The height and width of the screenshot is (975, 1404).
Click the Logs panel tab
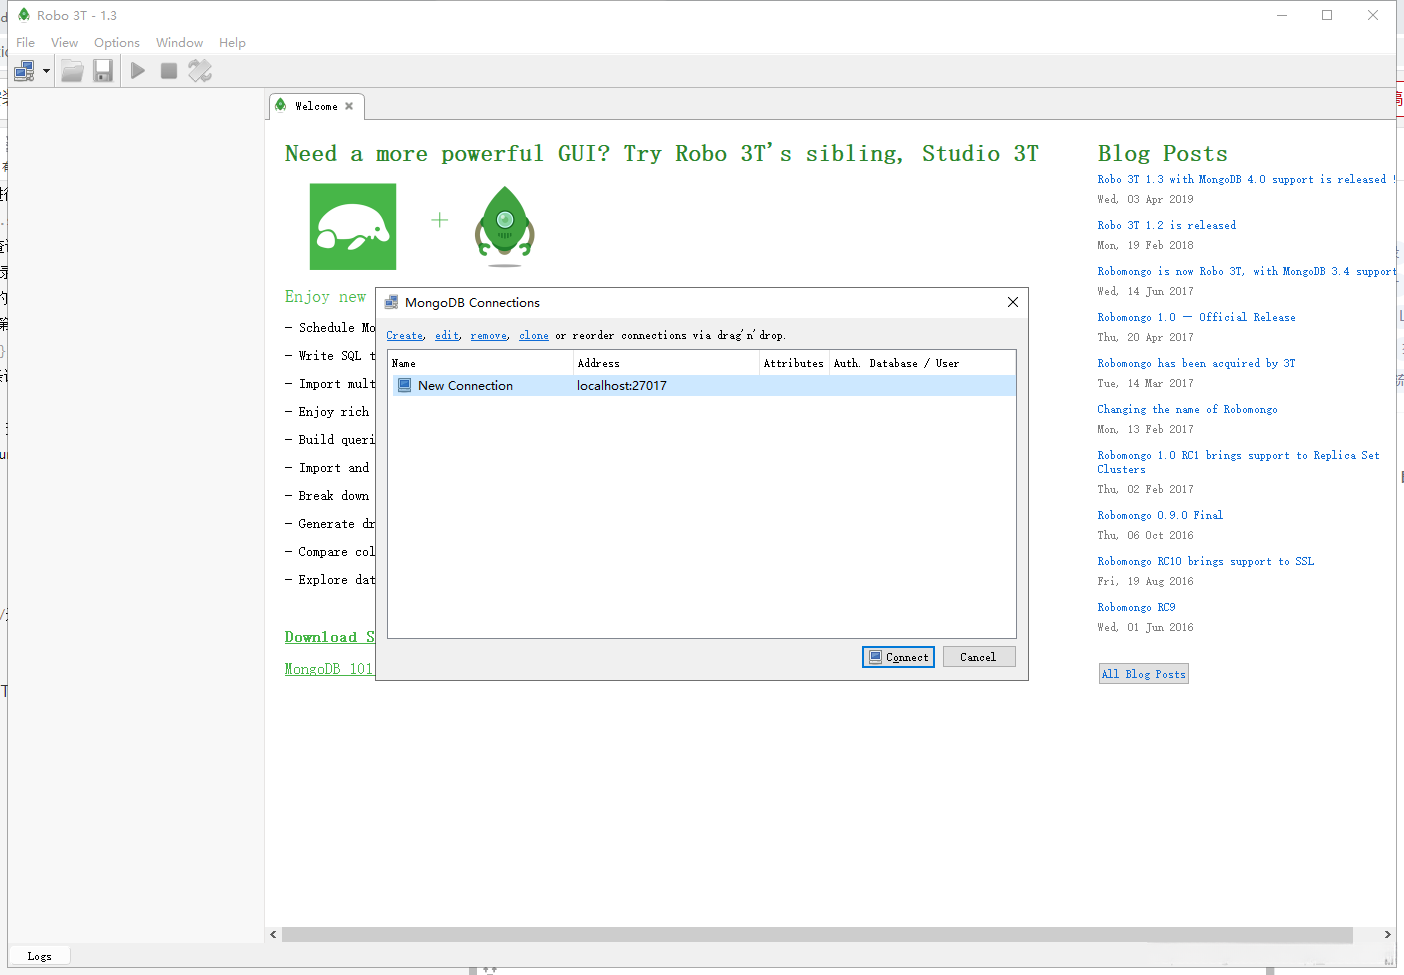point(40,956)
